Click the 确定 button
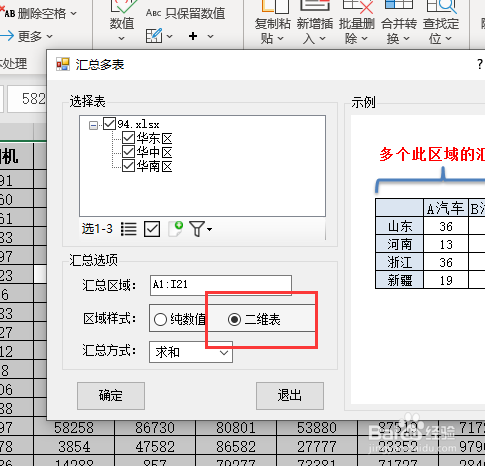This screenshot has width=485, height=466. (111, 396)
